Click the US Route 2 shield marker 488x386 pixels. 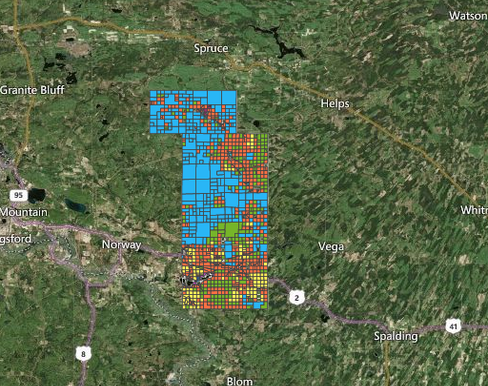click(x=296, y=297)
